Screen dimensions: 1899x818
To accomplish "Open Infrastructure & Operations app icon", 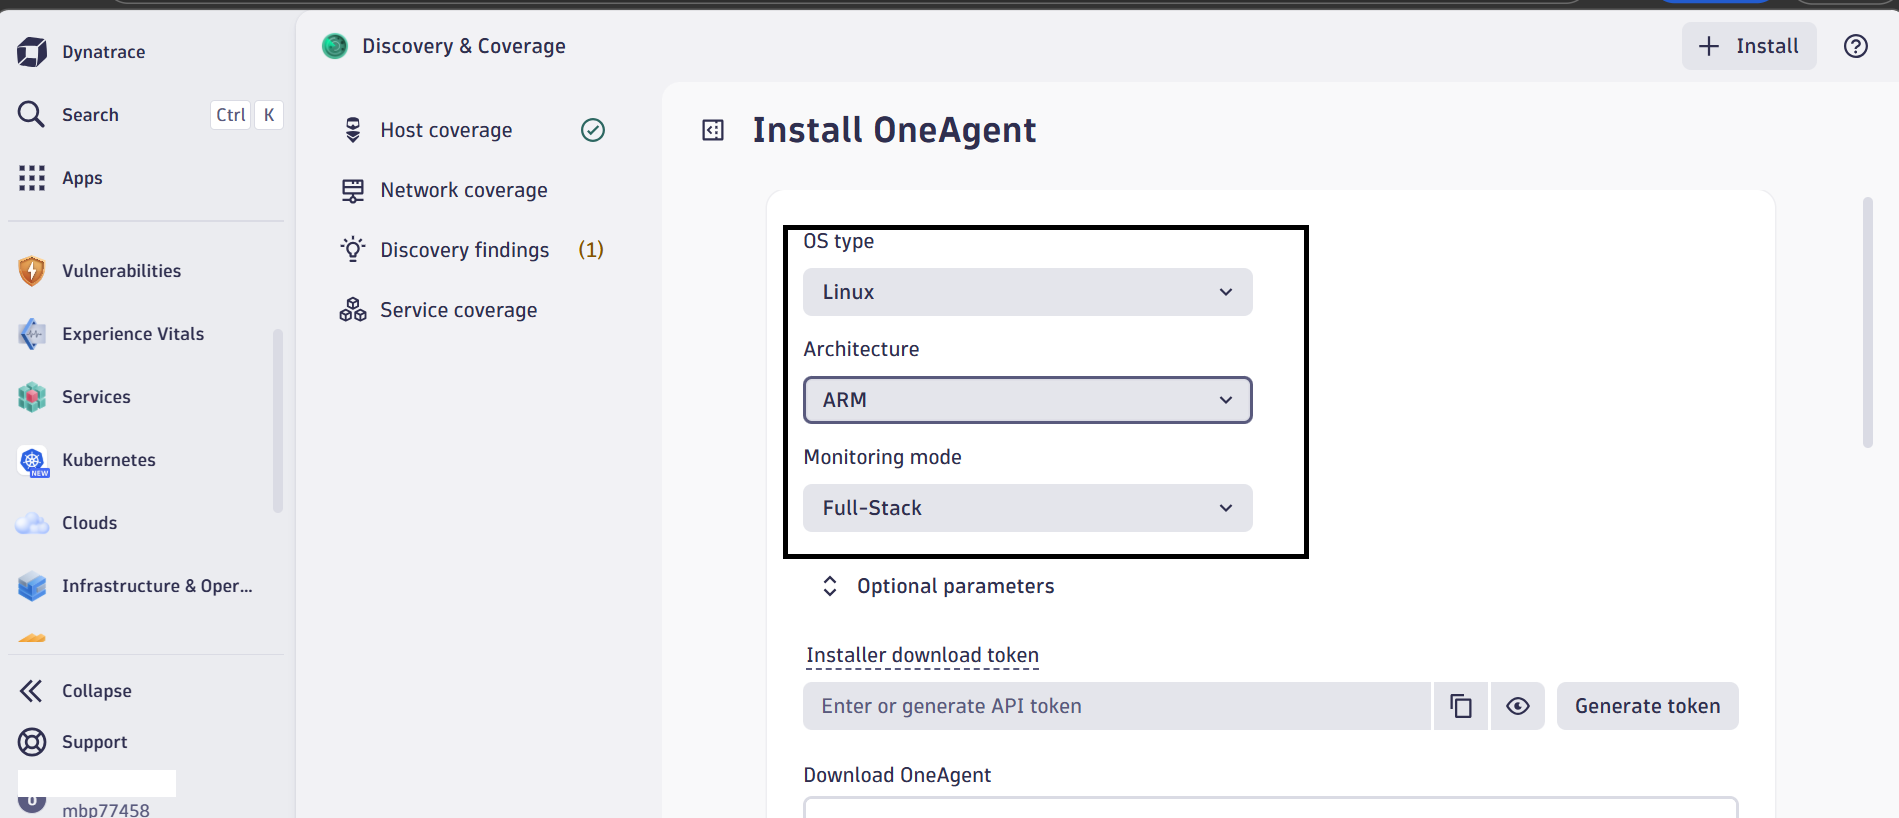I will pyautogui.click(x=32, y=586).
